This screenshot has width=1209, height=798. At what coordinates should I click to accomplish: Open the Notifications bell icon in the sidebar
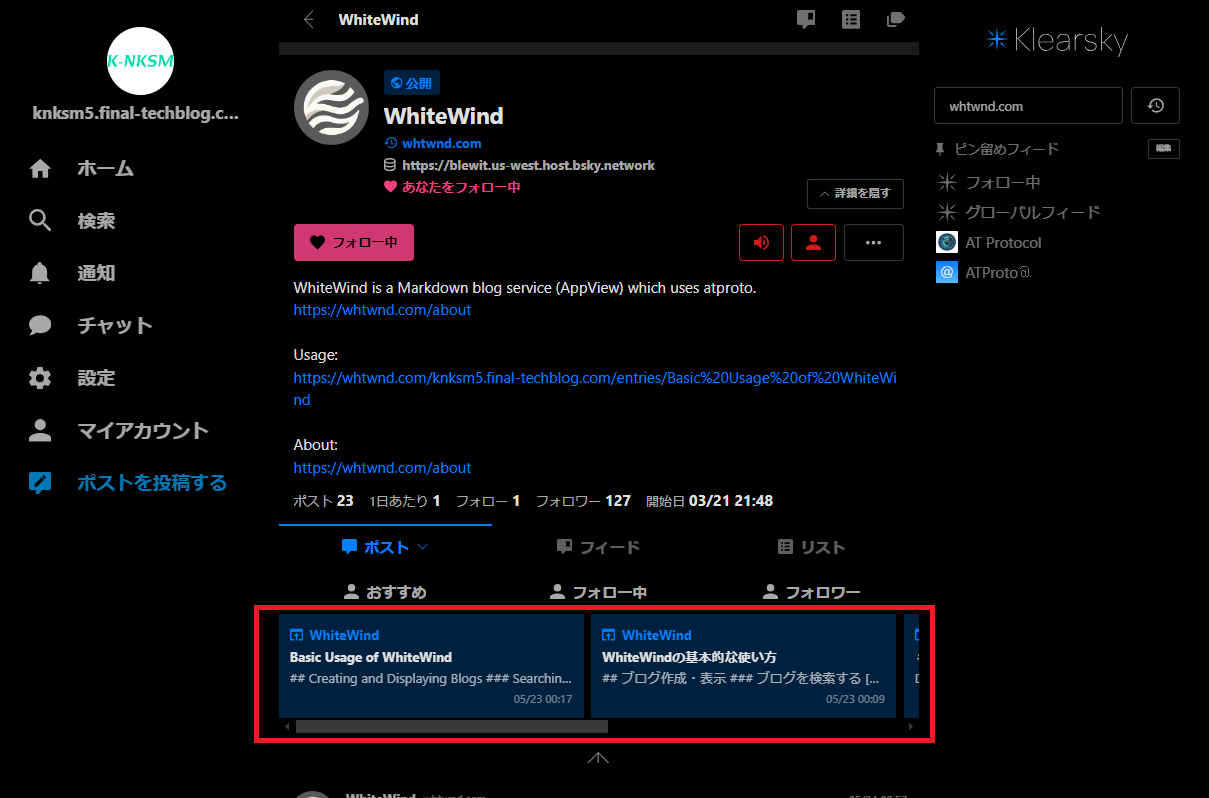click(x=40, y=273)
